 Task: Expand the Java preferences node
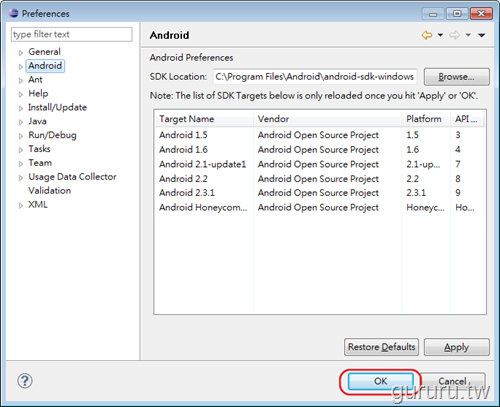[21, 122]
